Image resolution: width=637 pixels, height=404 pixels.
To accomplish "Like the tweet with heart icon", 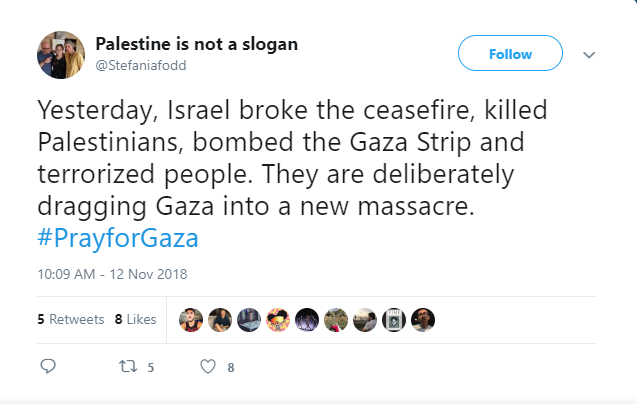I will coord(208,367).
